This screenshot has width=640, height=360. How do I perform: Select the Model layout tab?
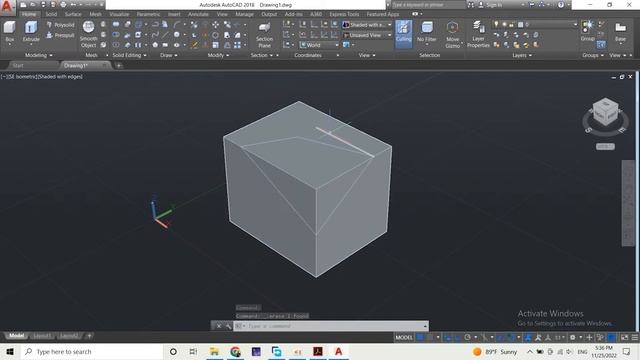click(16, 336)
